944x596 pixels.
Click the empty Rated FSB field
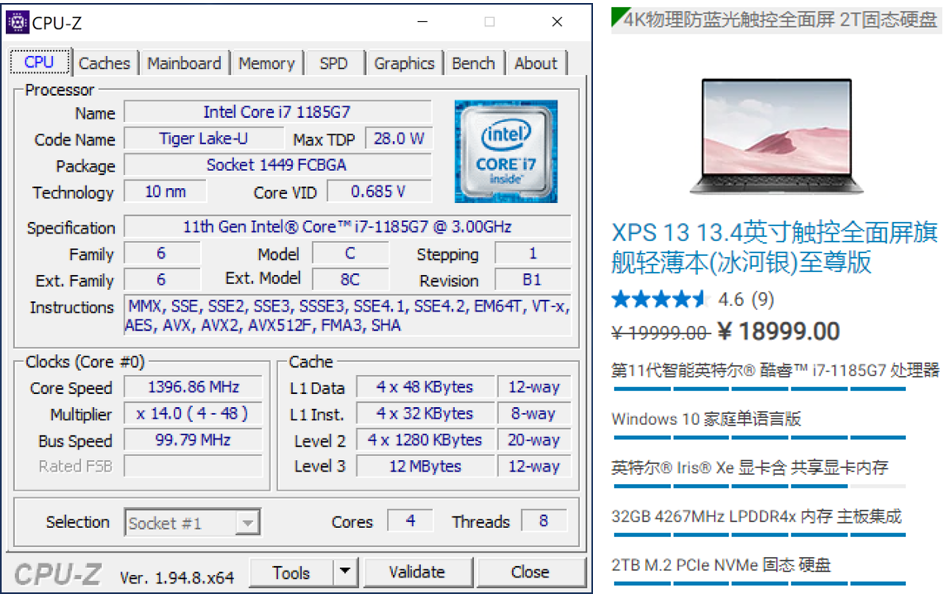point(193,467)
